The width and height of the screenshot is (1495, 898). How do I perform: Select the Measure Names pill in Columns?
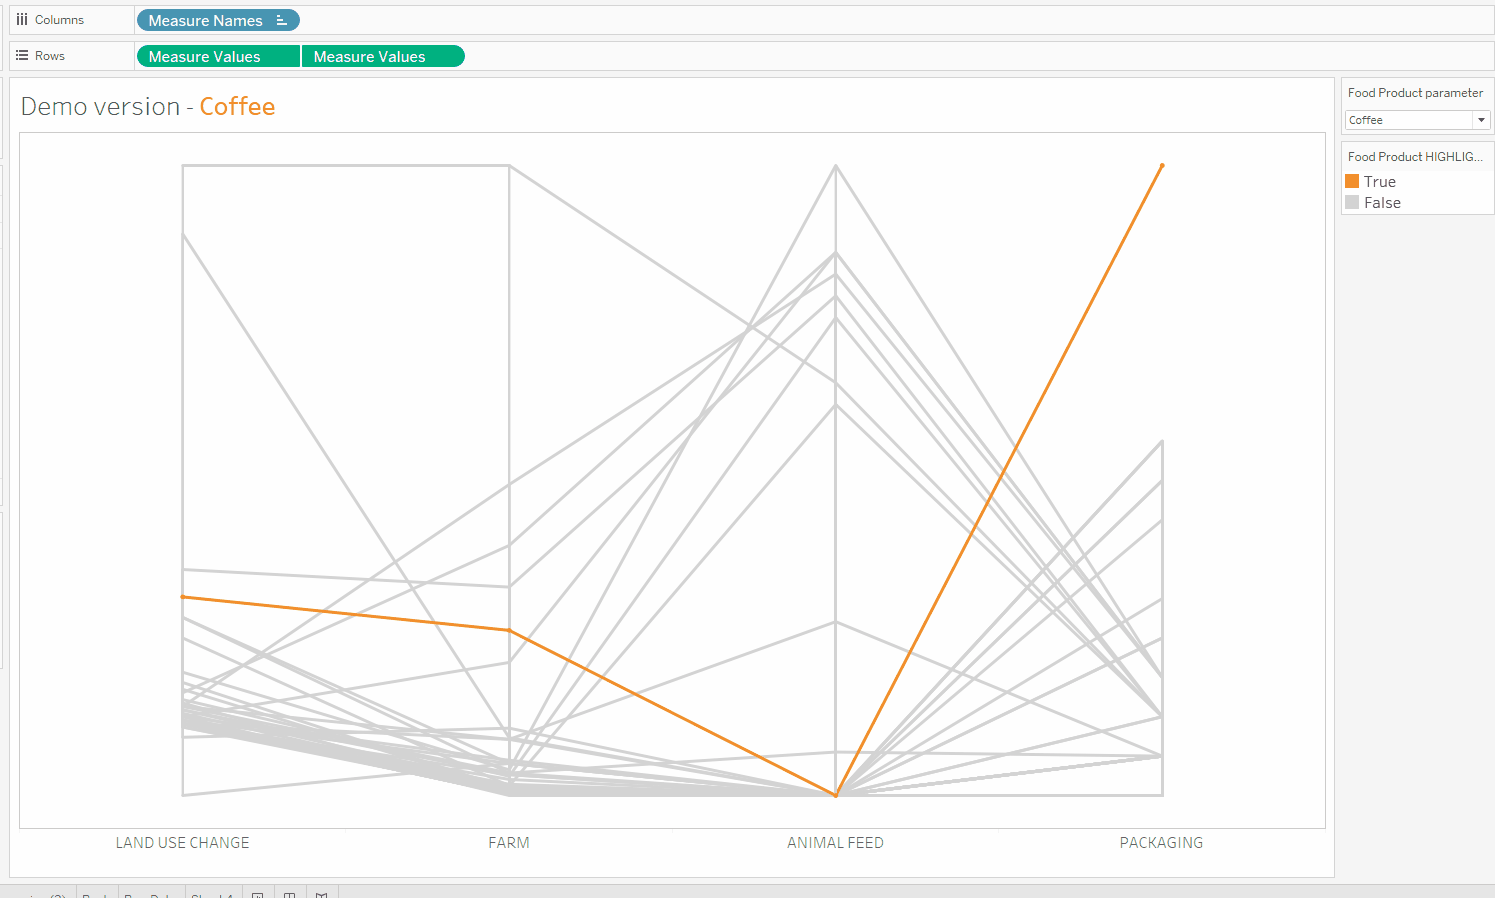click(218, 20)
